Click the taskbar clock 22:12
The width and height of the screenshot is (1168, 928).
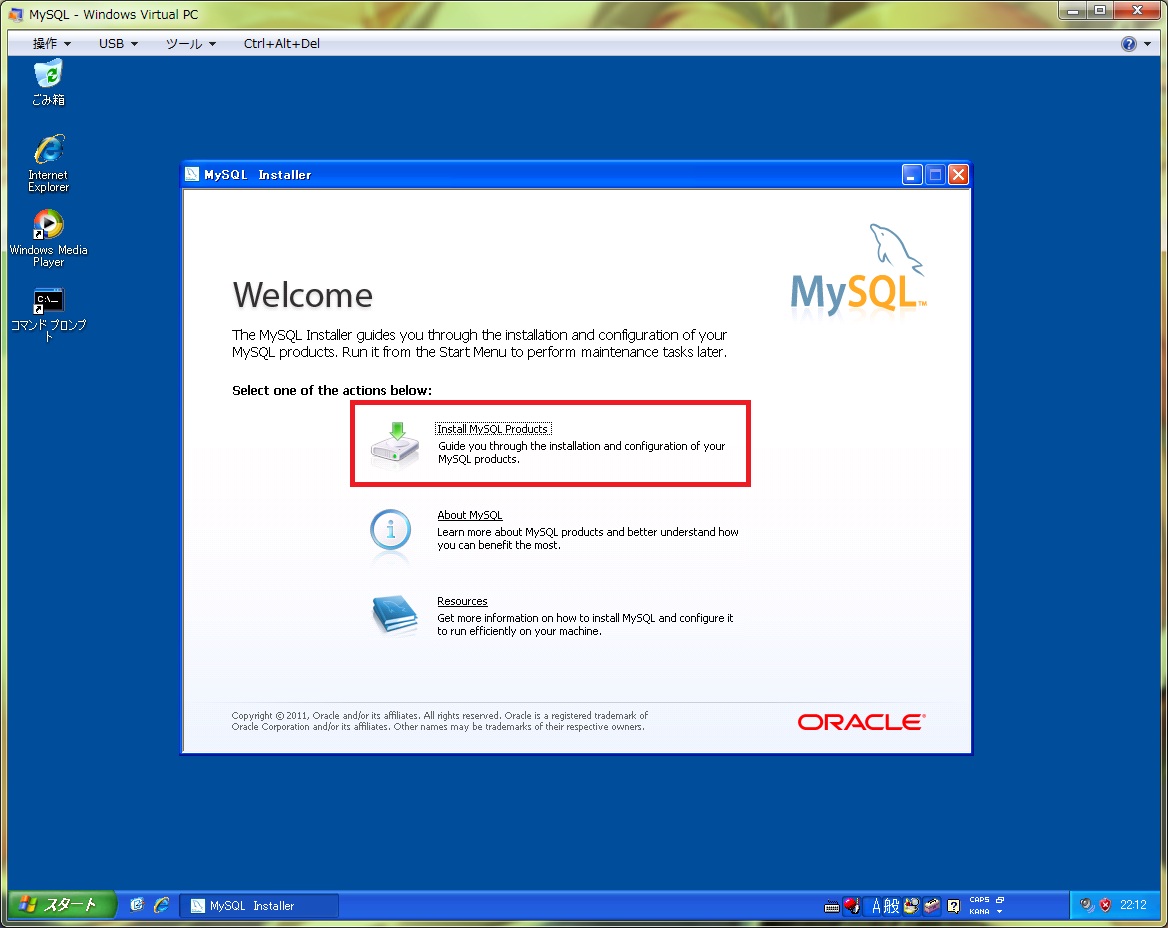point(1133,905)
